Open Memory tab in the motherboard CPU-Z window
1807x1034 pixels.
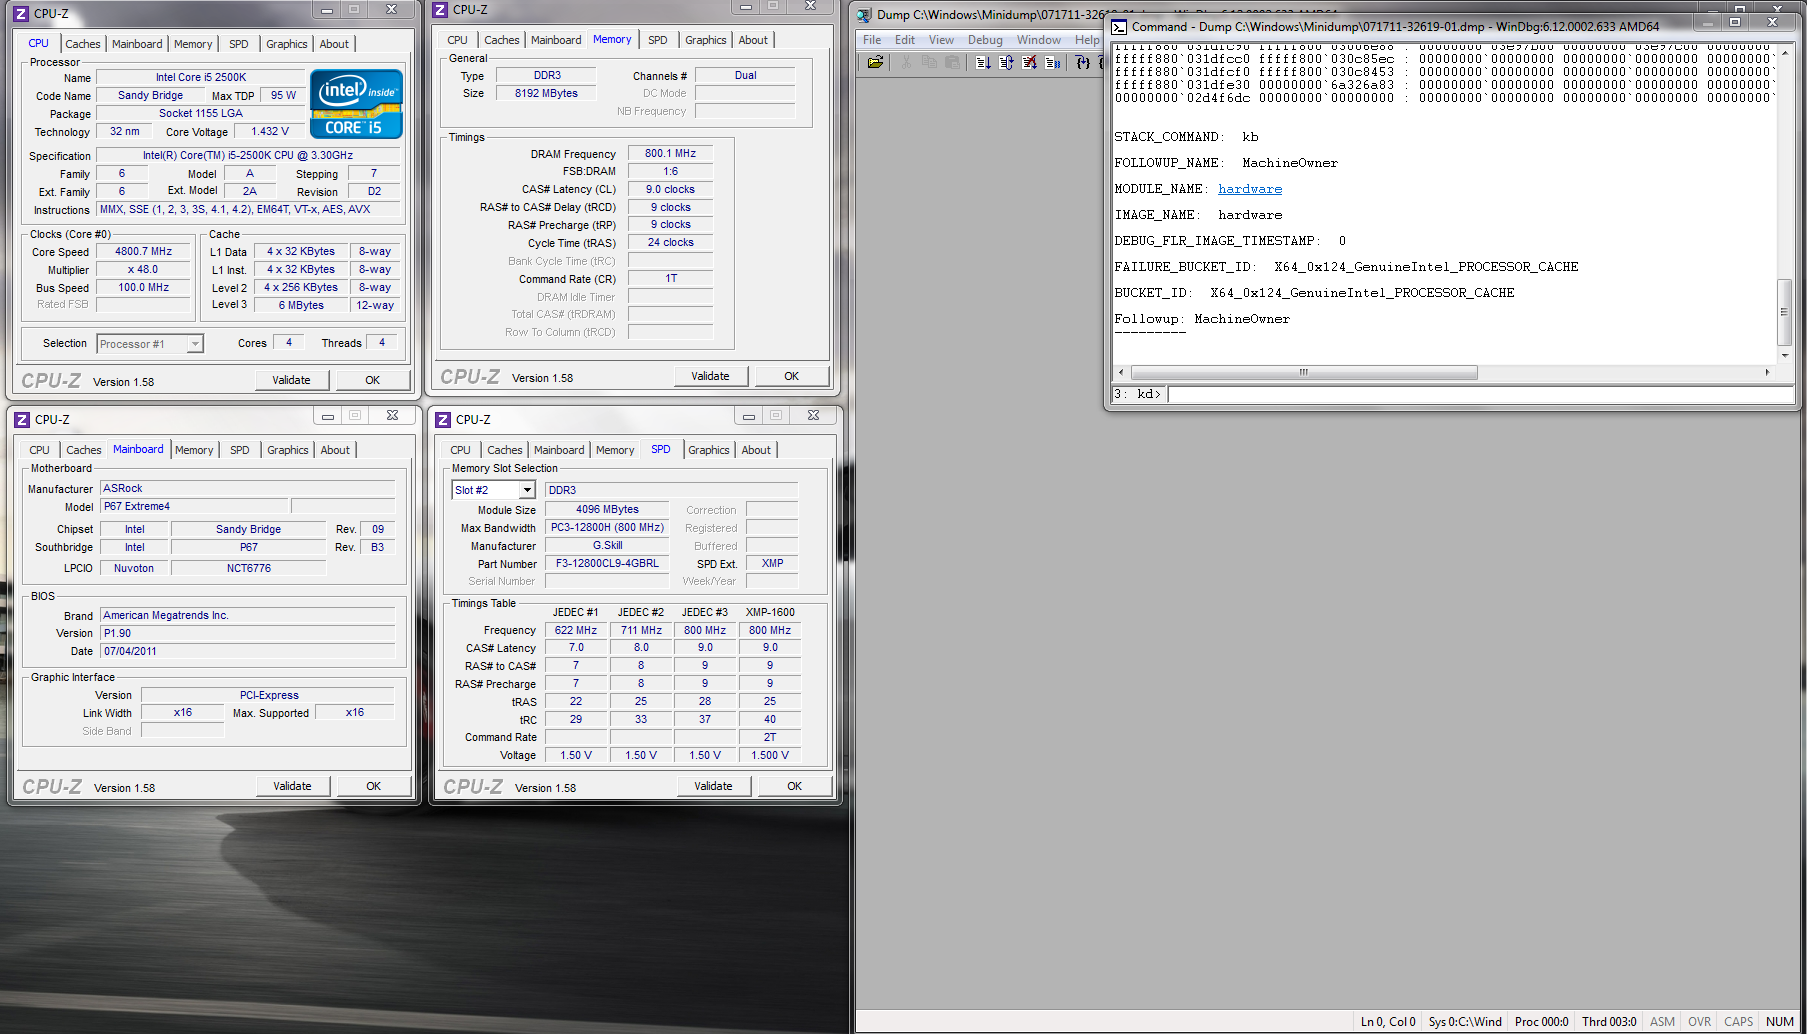pos(194,450)
